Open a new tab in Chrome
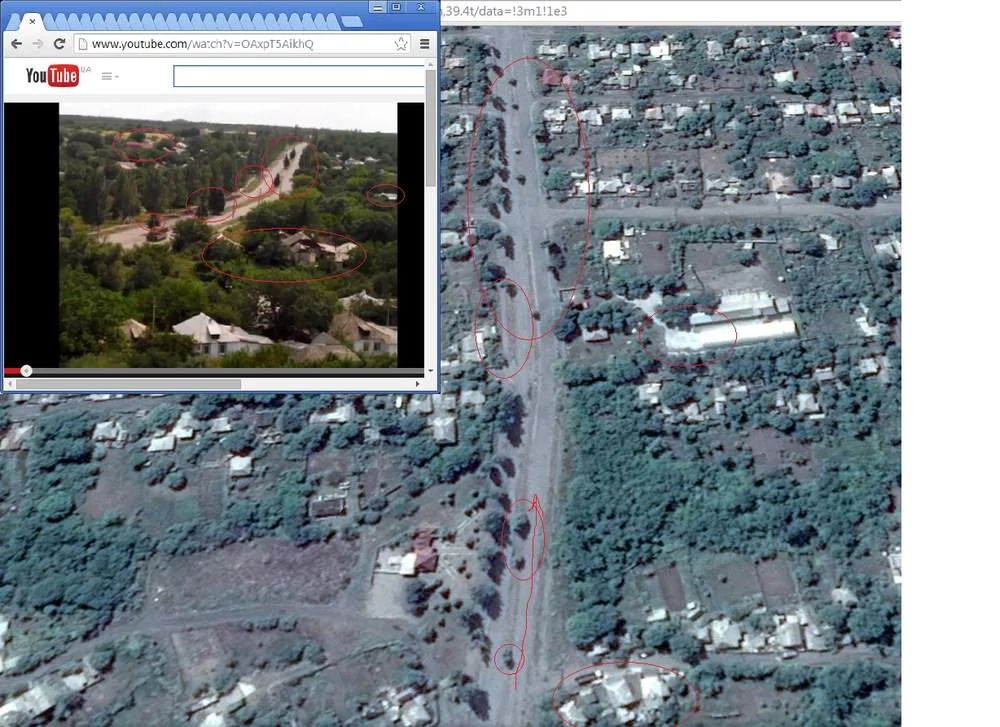Viewport: 1000px width, 727px height. 351,22
